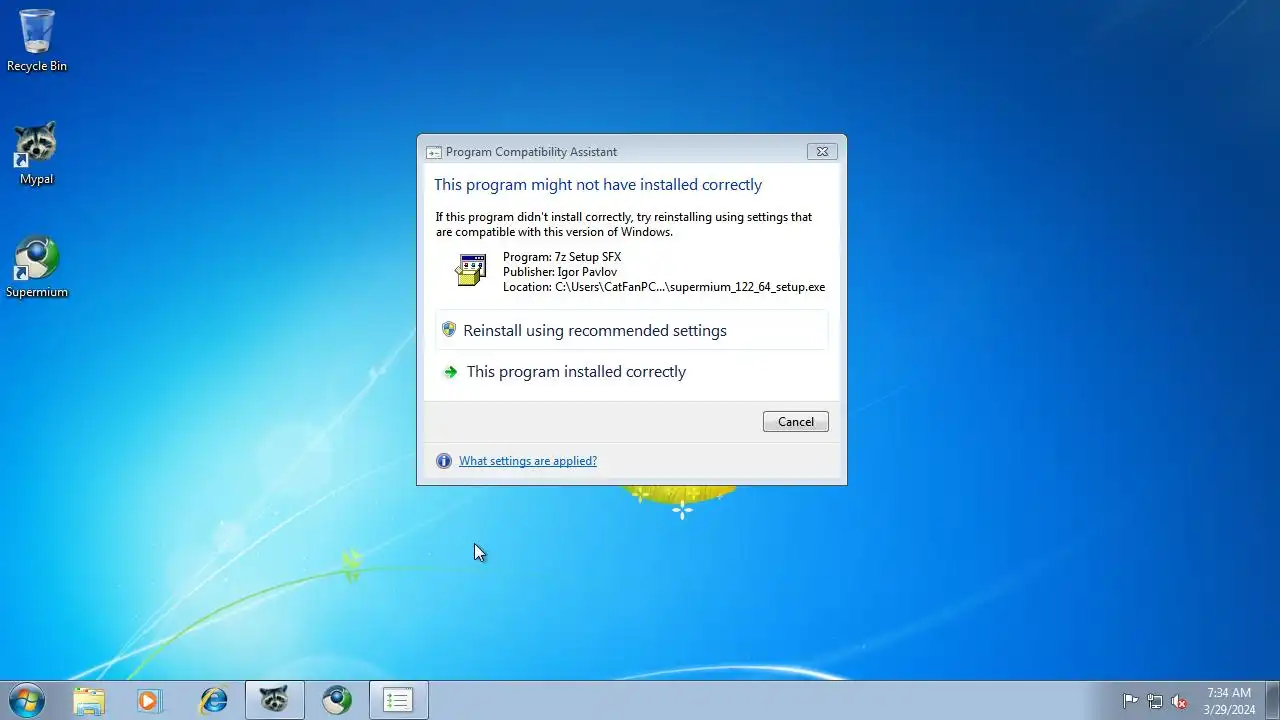The image size is (1280, 720).
Task: Click the 7z Setup SFX installer icon
Action: point(471,270)
